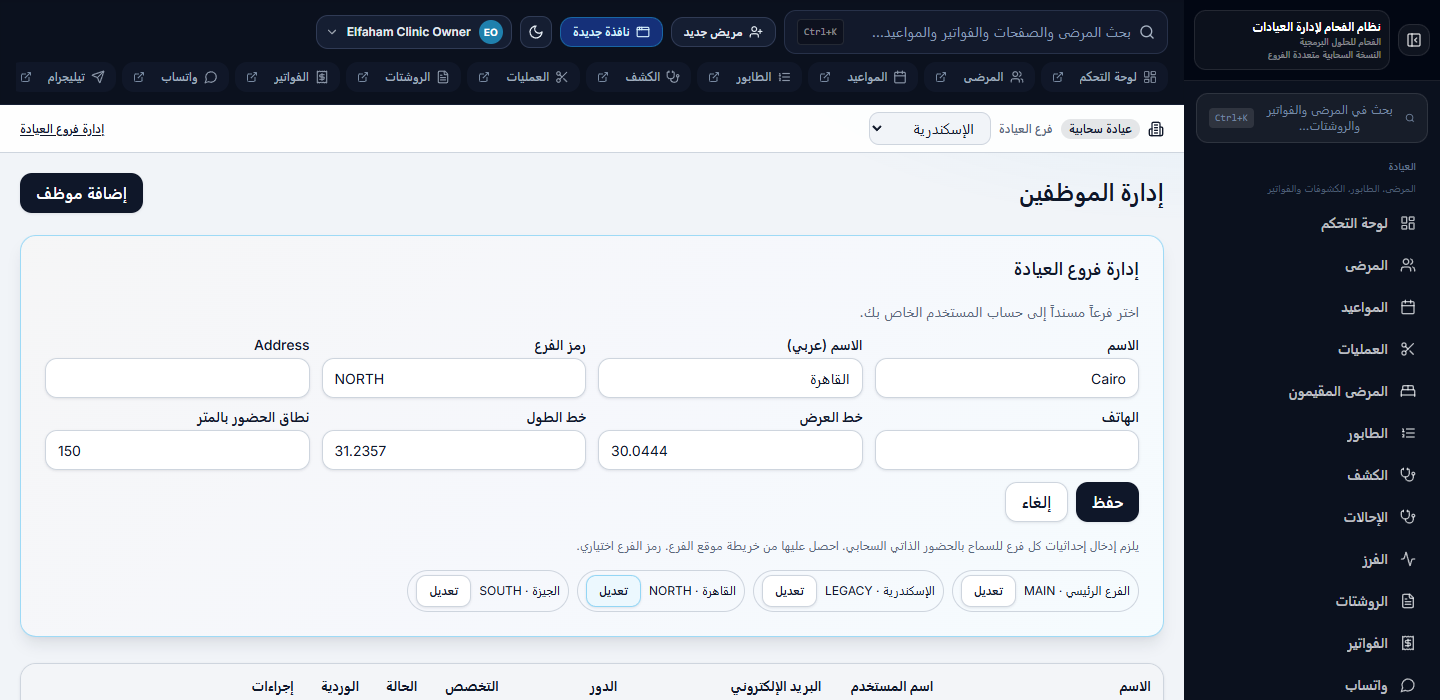Screen dimensions: 1440x700
Task: Open الكشف in new window icon
Action: point(603,77)
